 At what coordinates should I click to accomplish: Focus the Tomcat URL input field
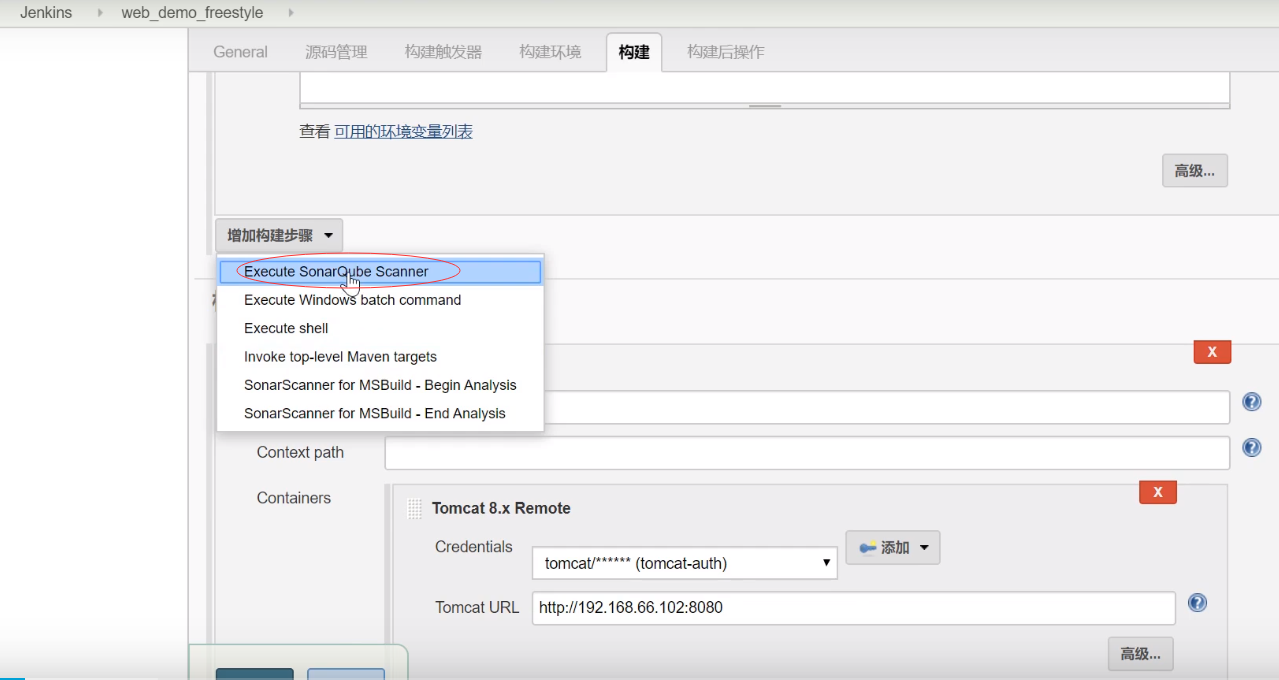pyautogui.click(x=853, y=608)
